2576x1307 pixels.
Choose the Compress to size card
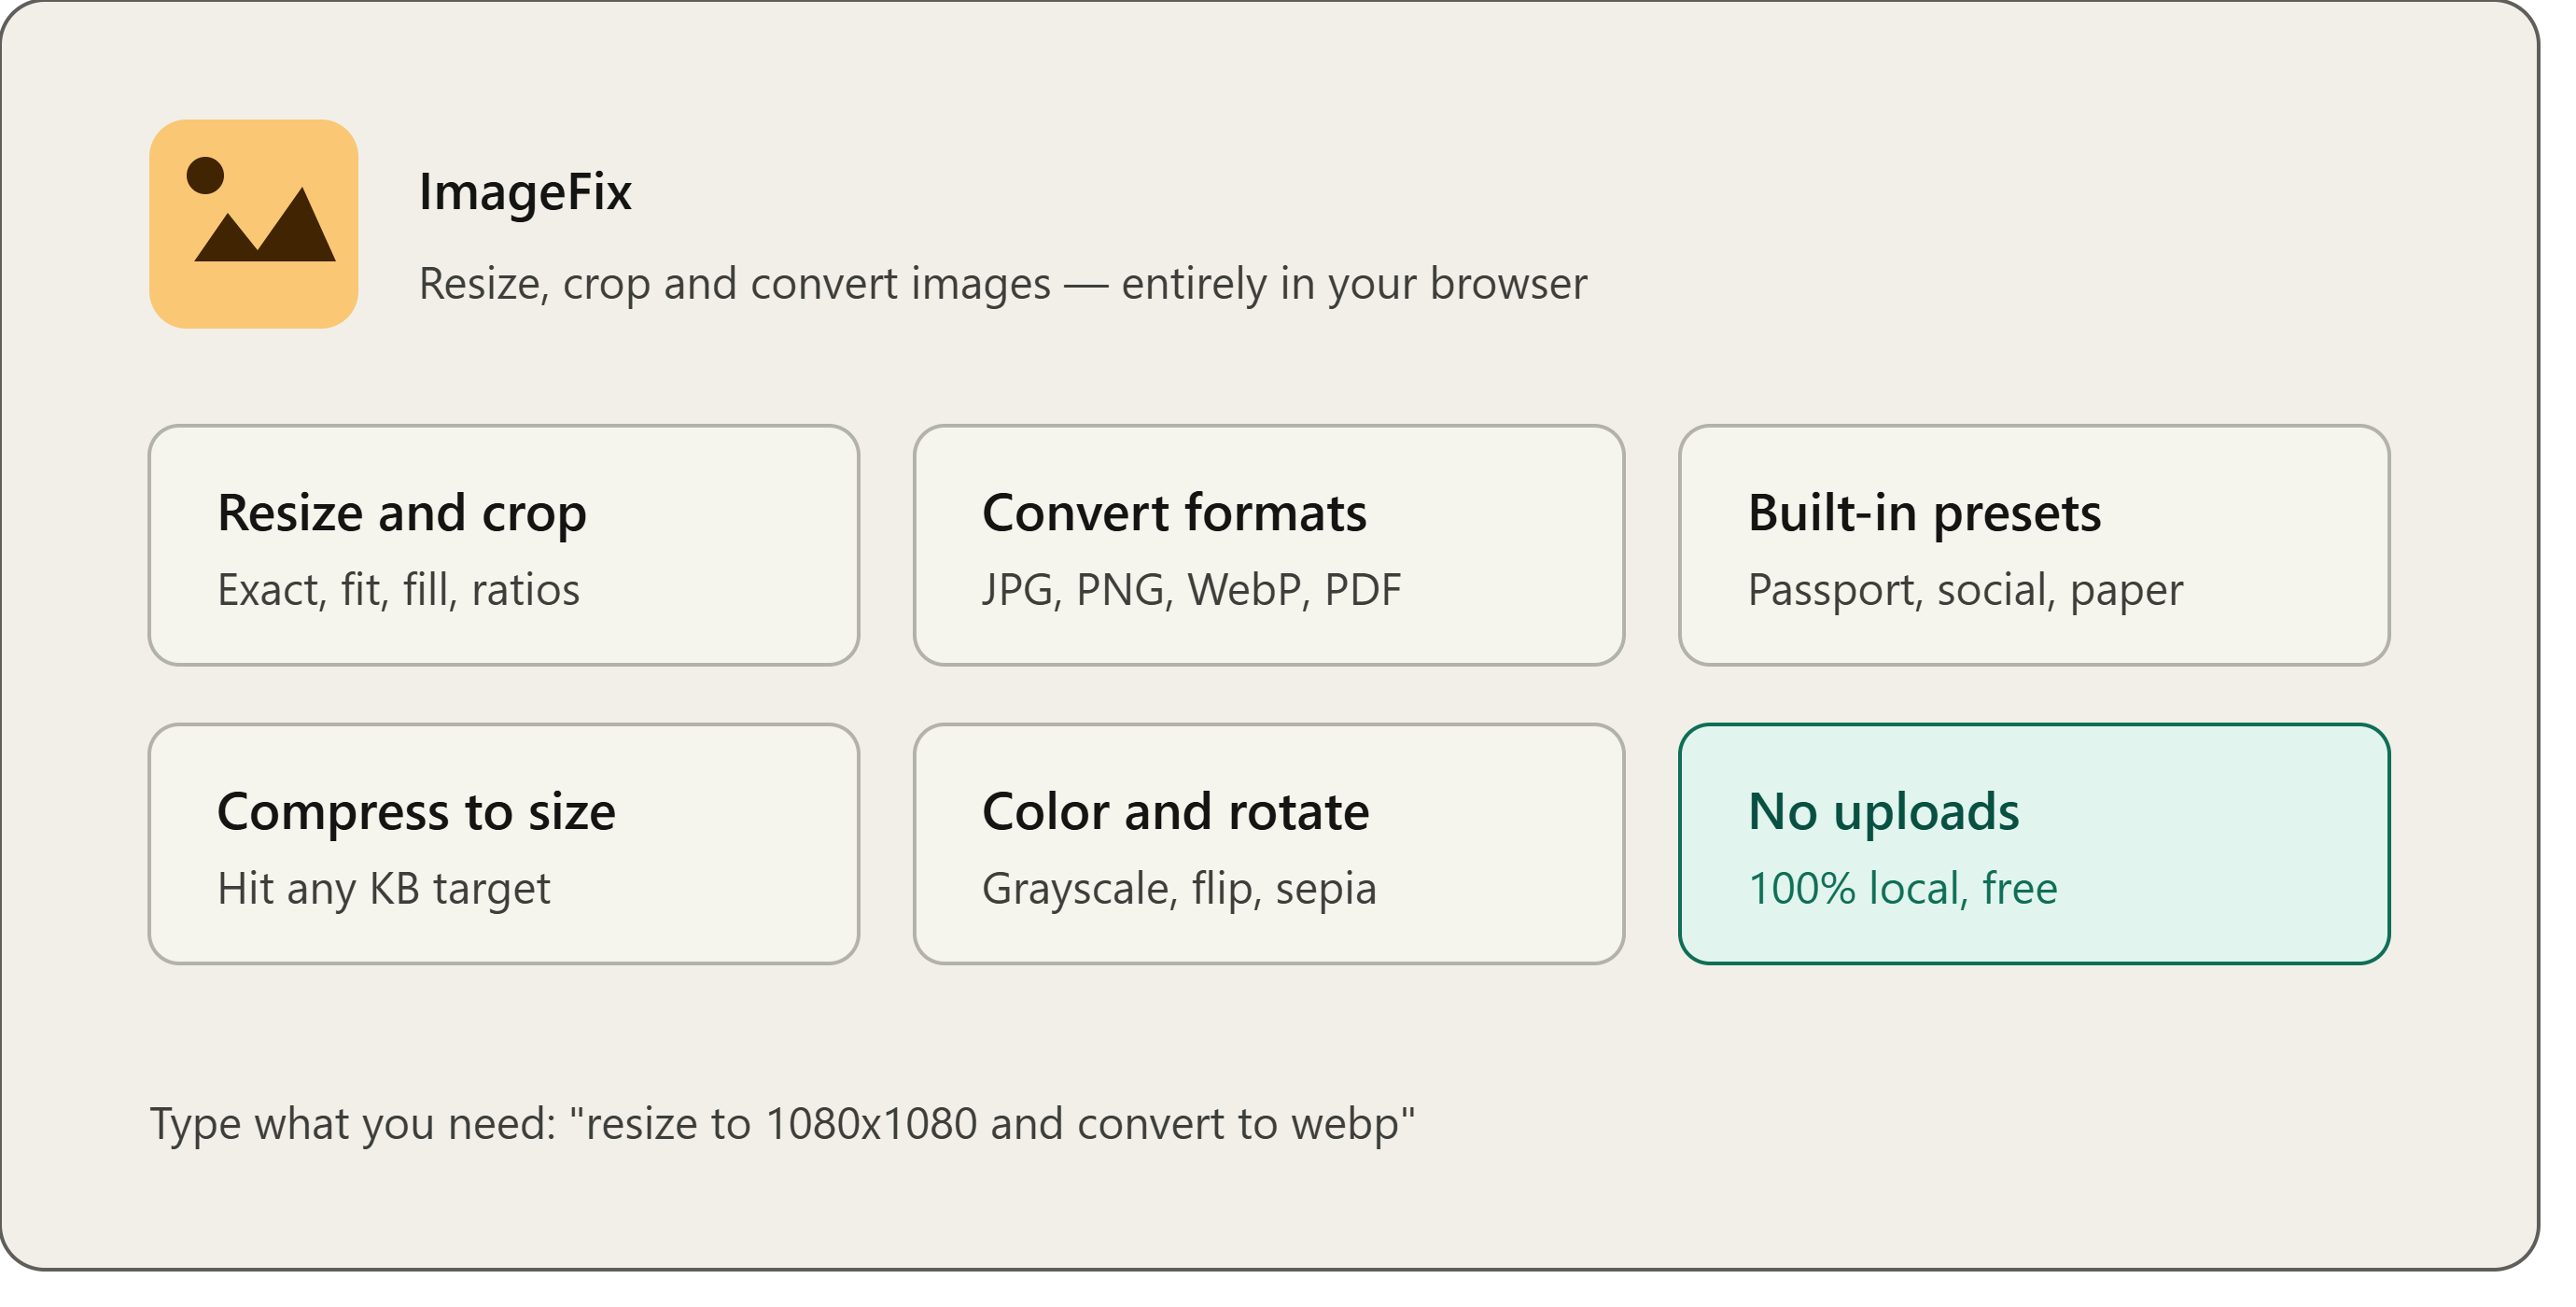tap(504, 844)
